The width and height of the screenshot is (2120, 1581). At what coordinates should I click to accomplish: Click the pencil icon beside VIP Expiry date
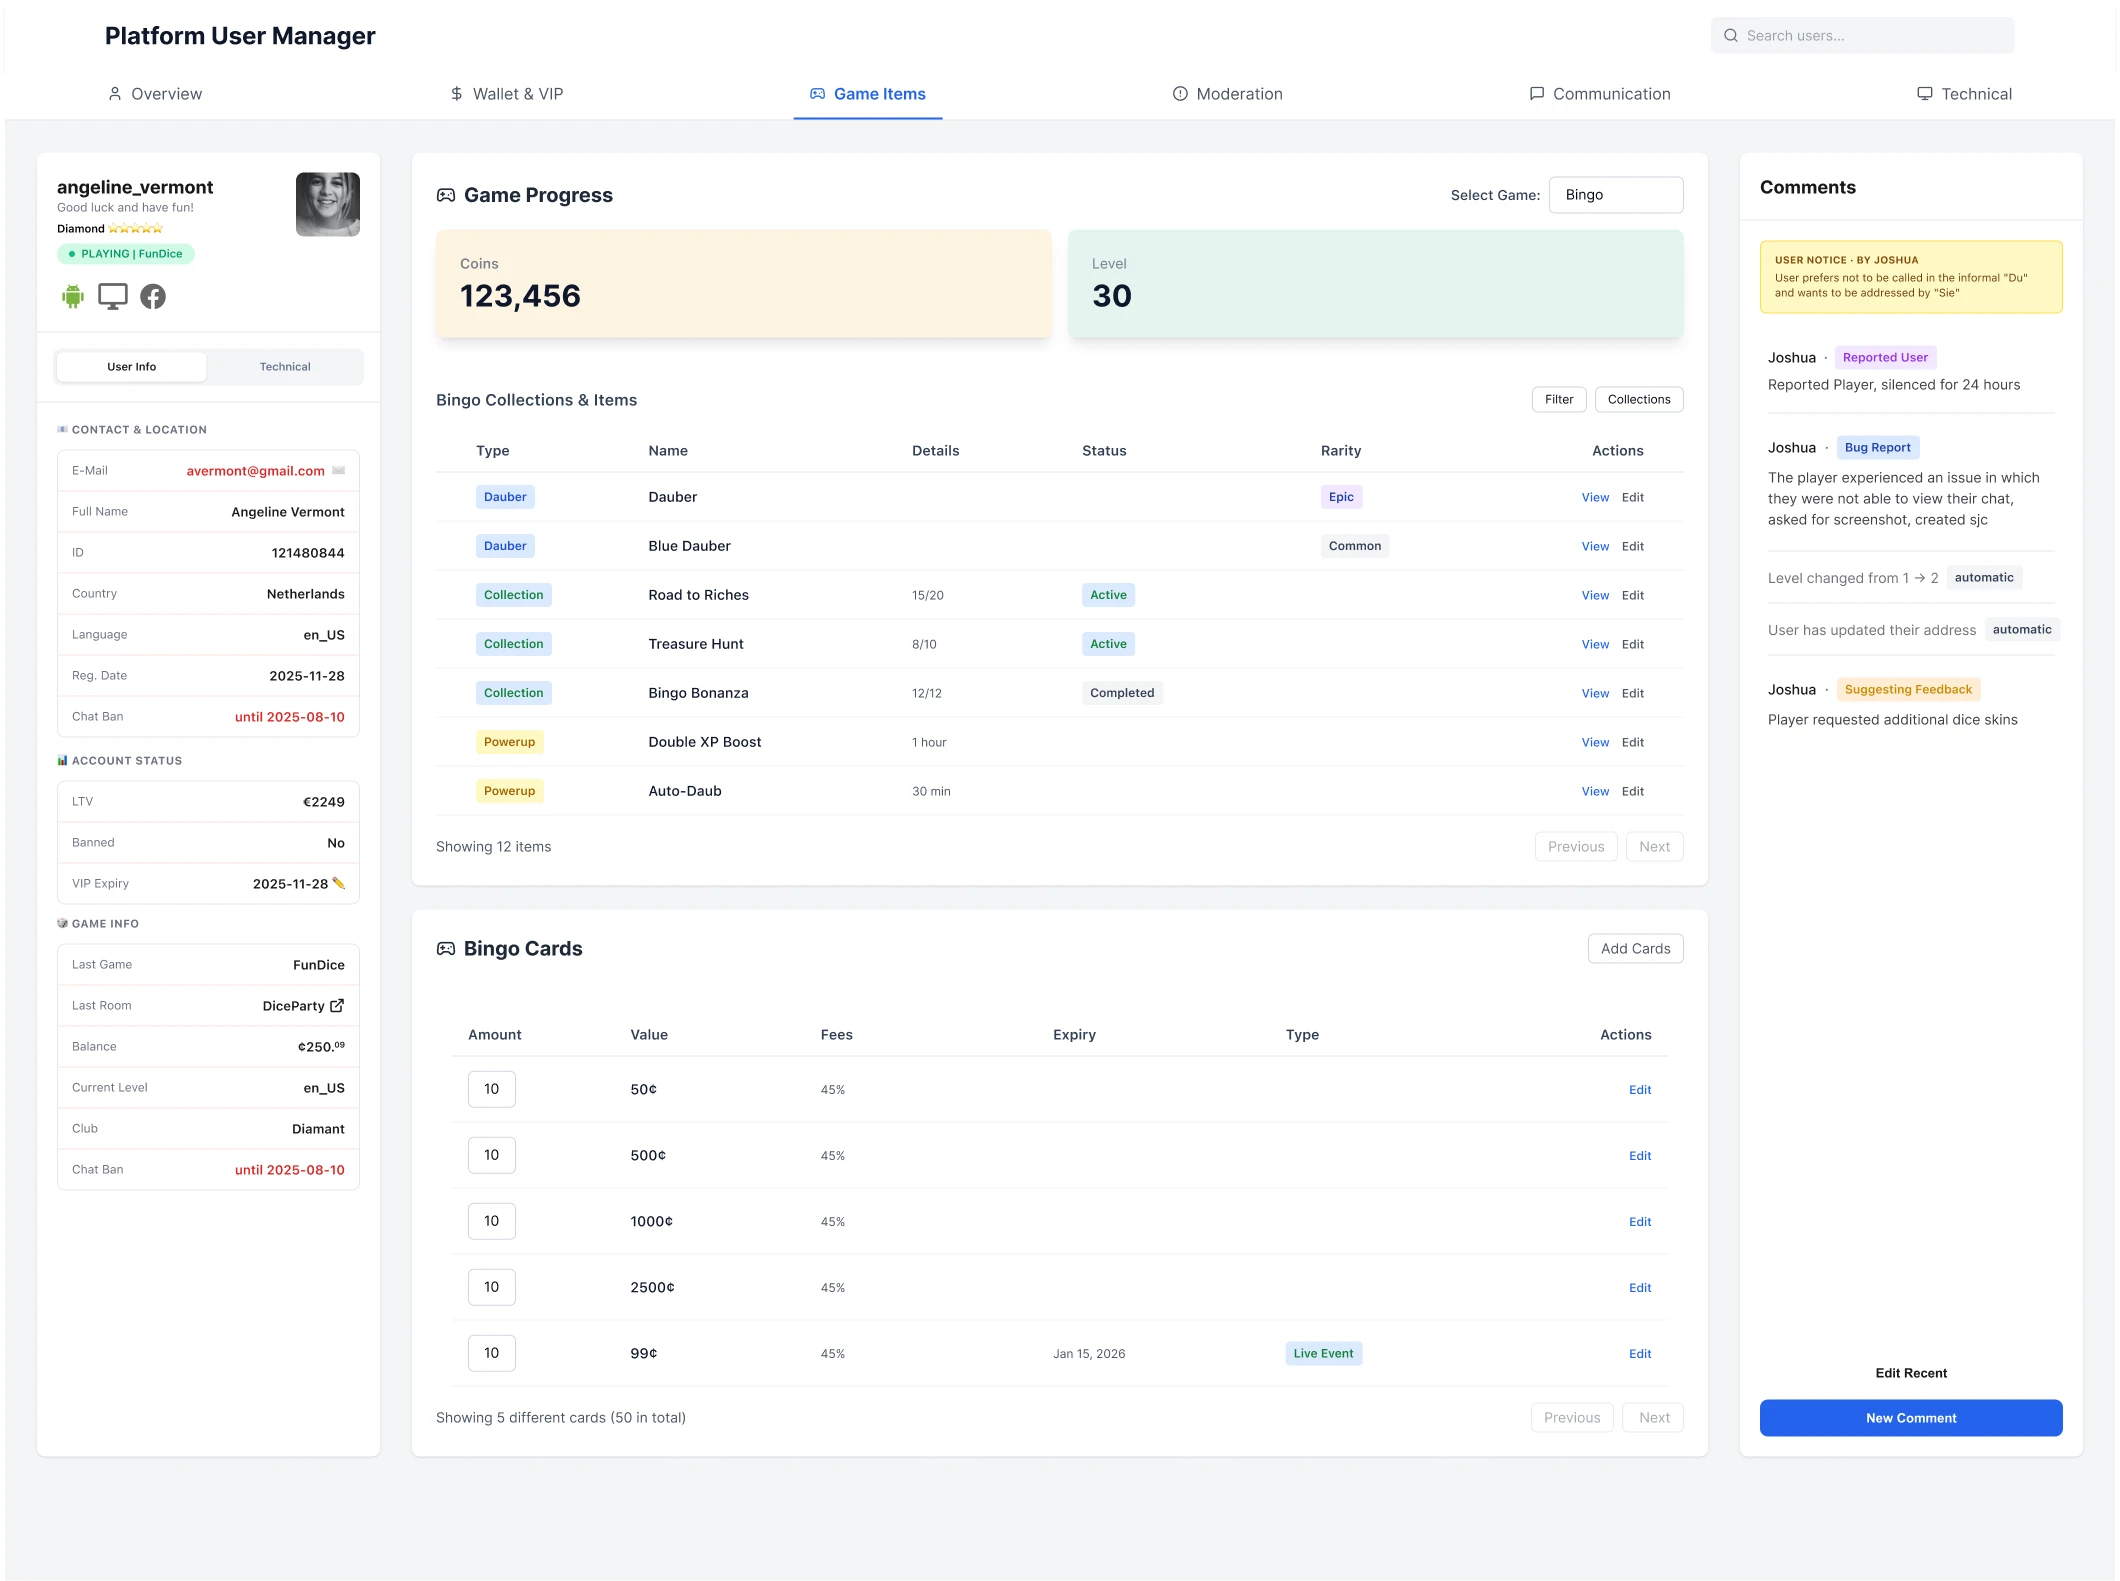click(x=338, y=883)
